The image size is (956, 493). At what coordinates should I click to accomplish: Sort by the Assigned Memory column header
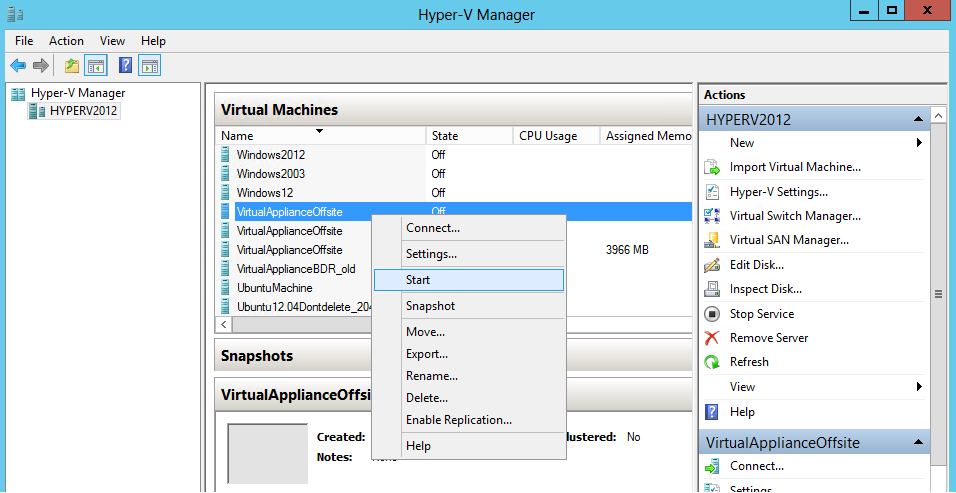pyautogui.click(x=646, y=136)
